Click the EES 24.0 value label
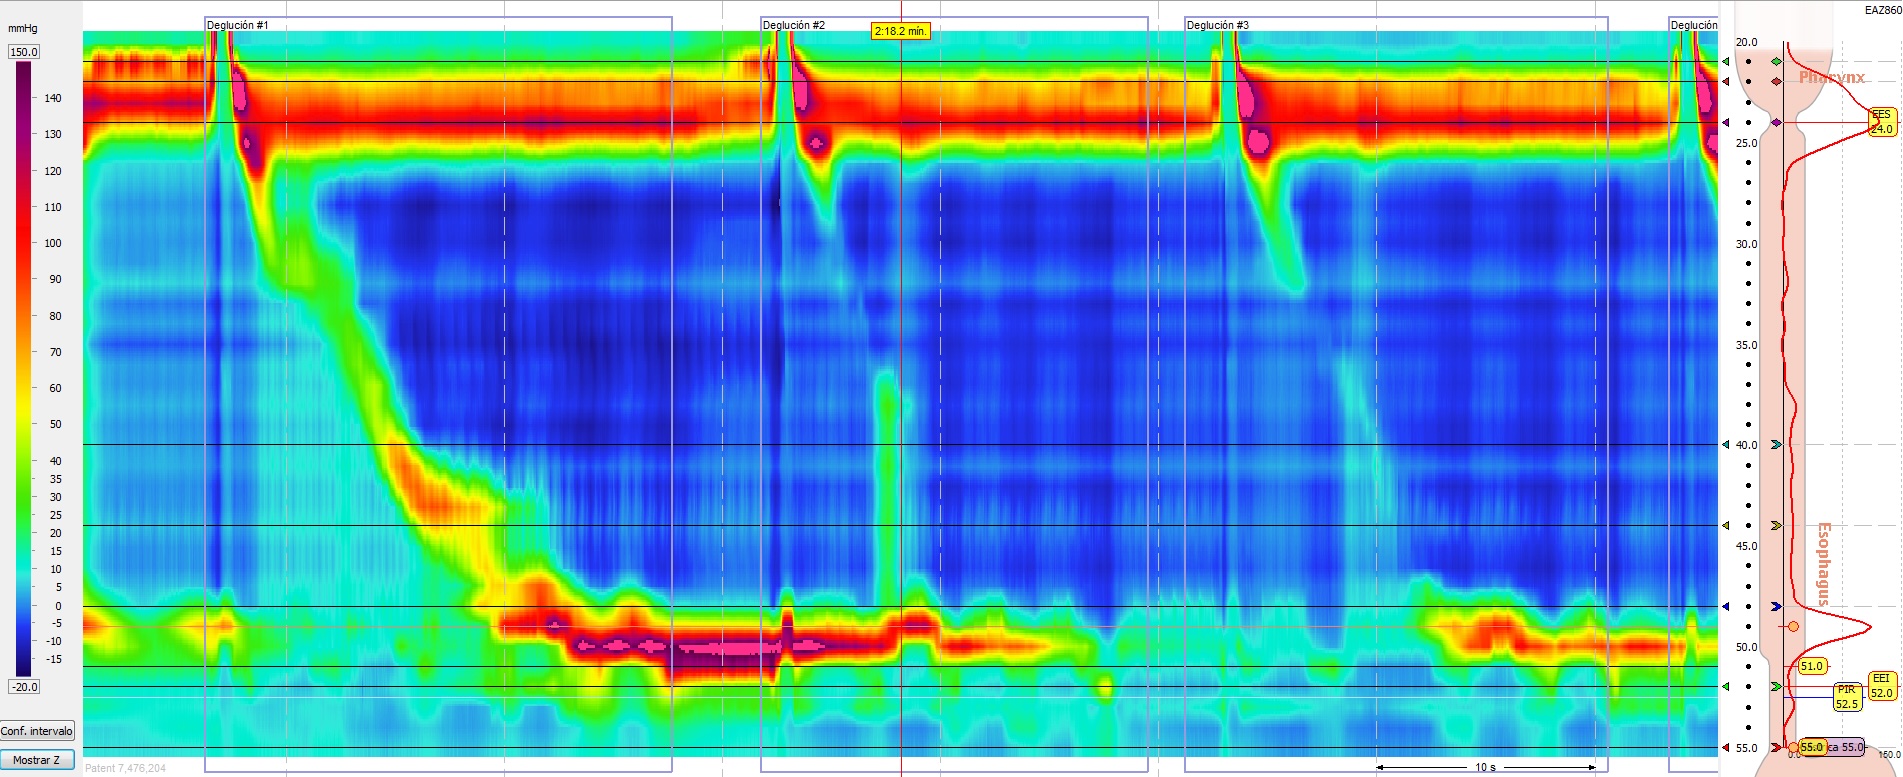Viewport: 1903px width, 777px height. tap(1881, 122)
